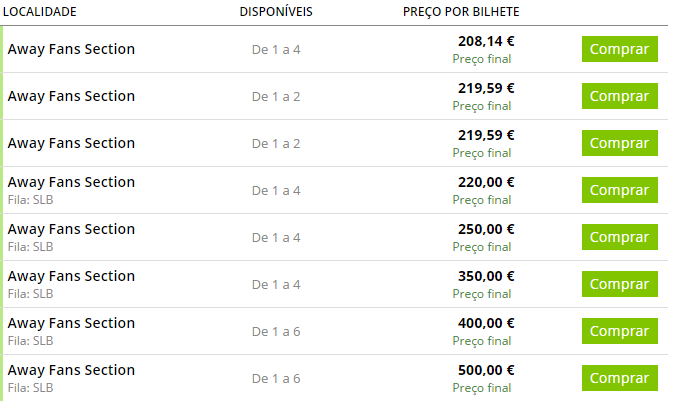Open Away Fans Section in 500,00 € row
The height and width of the screenshot is (404, 673).
(x=71, y=370)
